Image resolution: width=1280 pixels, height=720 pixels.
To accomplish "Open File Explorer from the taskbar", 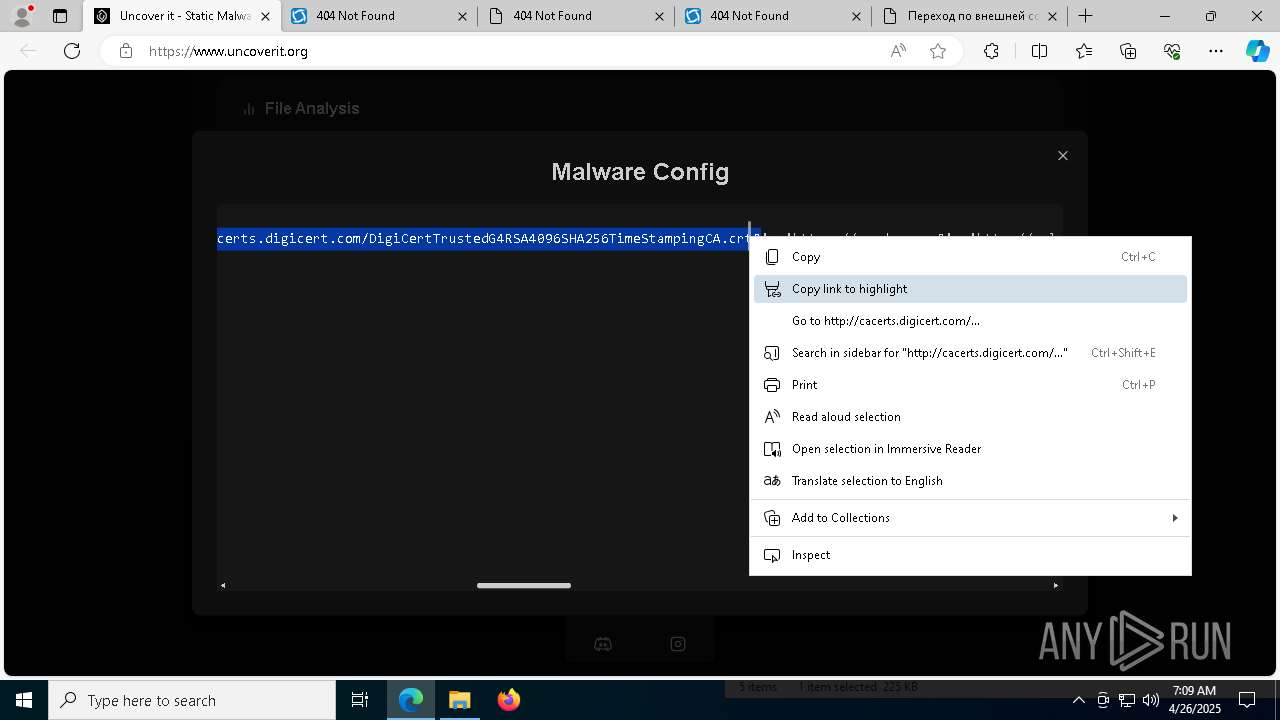I will click(459, 700).
